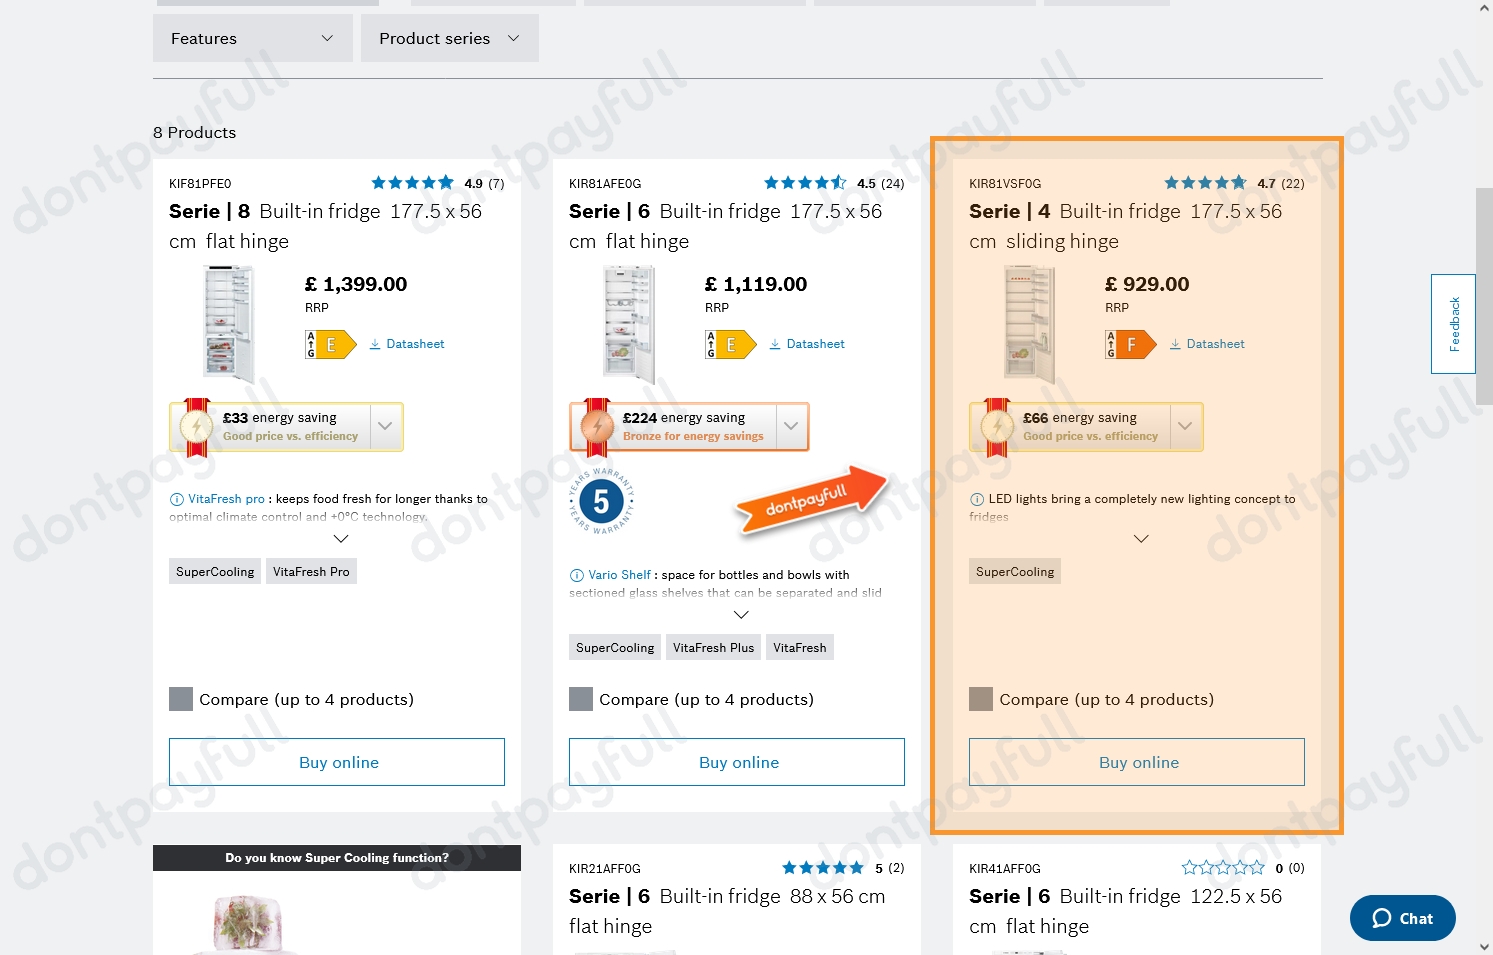
Task: Open Serie 4 Built-in fridge sliding hinge title
Action: tap(1126, 226)
